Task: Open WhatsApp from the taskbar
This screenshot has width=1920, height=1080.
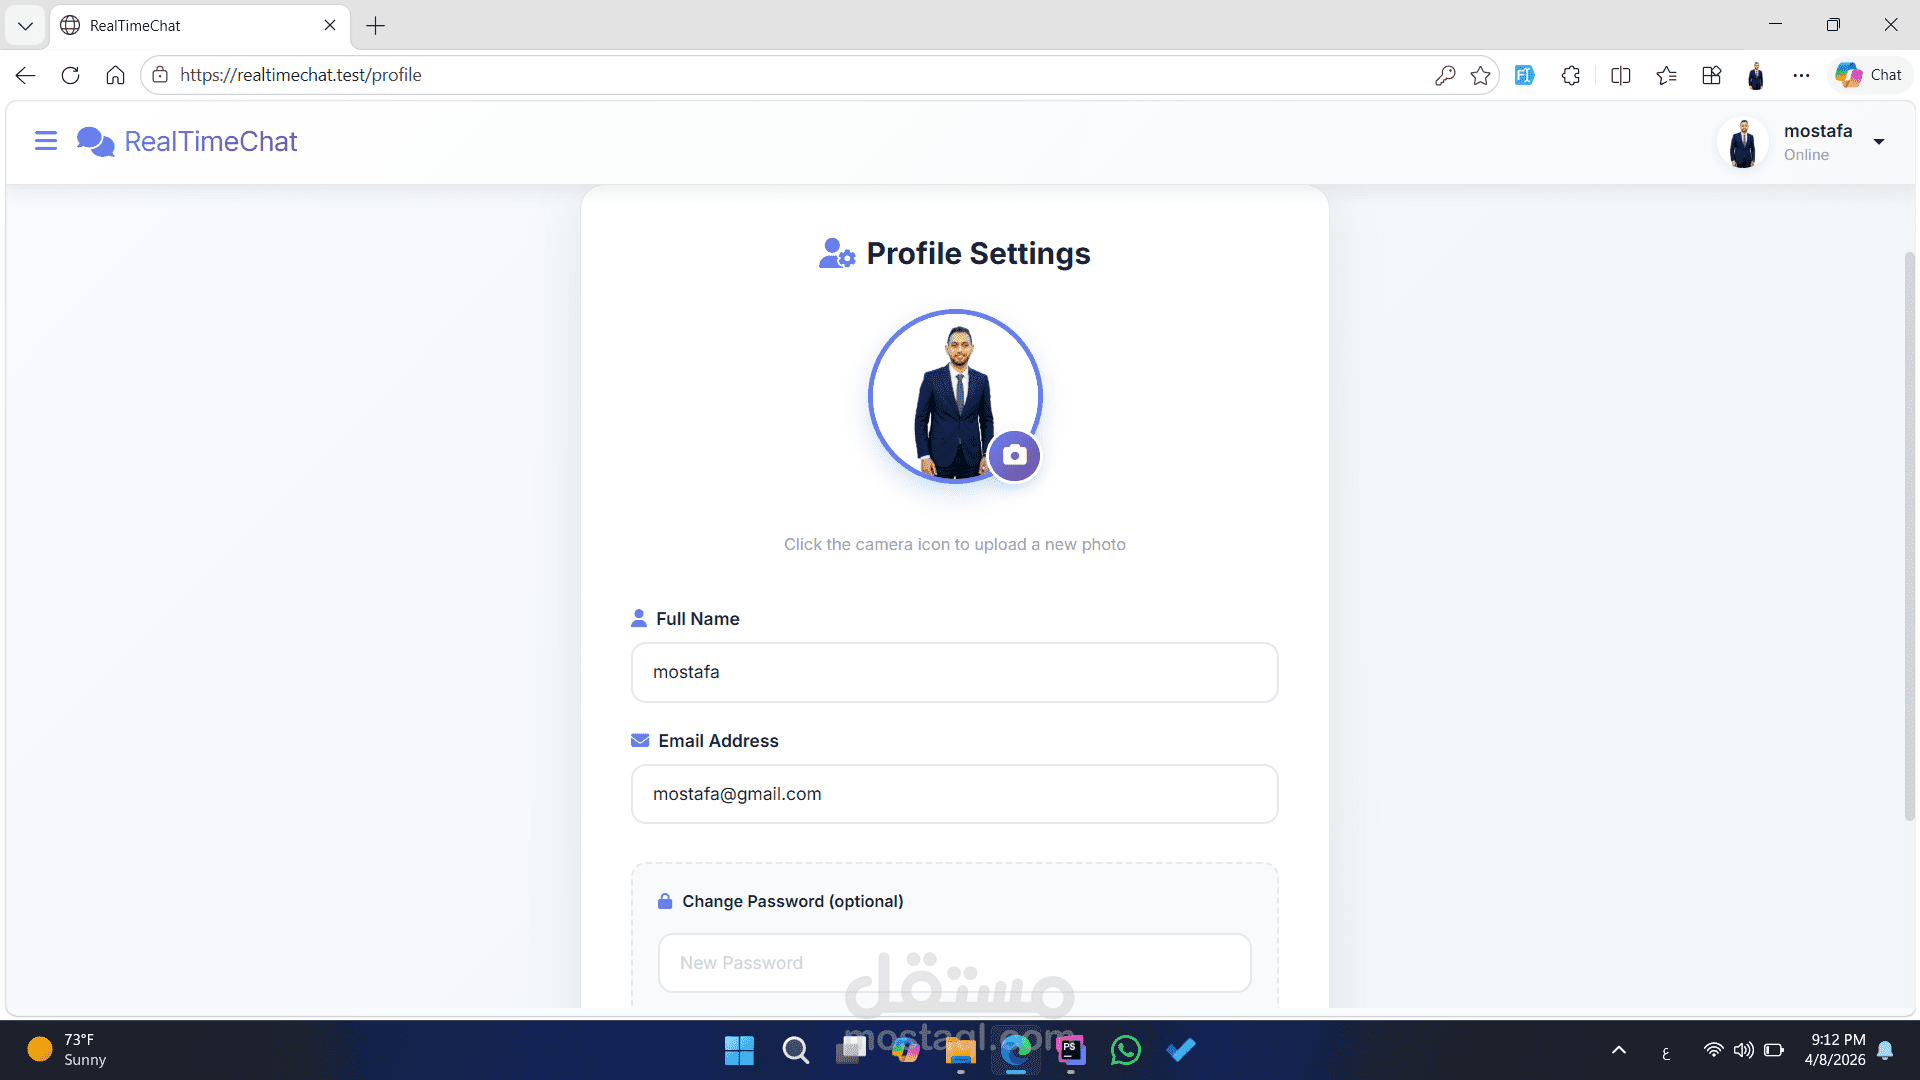Action: pyautogui.click(x=1125, y=1050)
